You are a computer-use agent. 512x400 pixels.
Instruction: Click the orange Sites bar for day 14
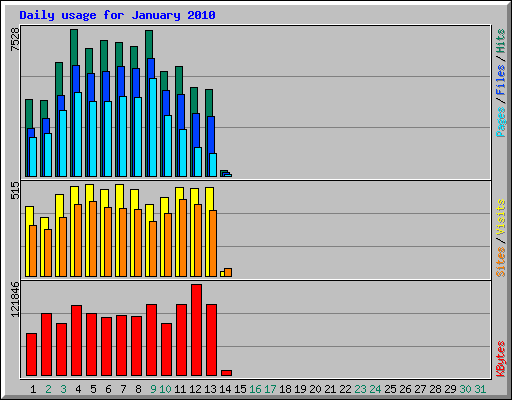[228, 272]
